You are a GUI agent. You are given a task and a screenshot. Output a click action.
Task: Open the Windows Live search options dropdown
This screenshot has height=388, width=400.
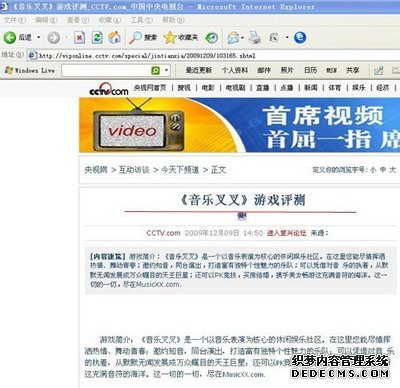pyautogui.click(x=166, y=70)
